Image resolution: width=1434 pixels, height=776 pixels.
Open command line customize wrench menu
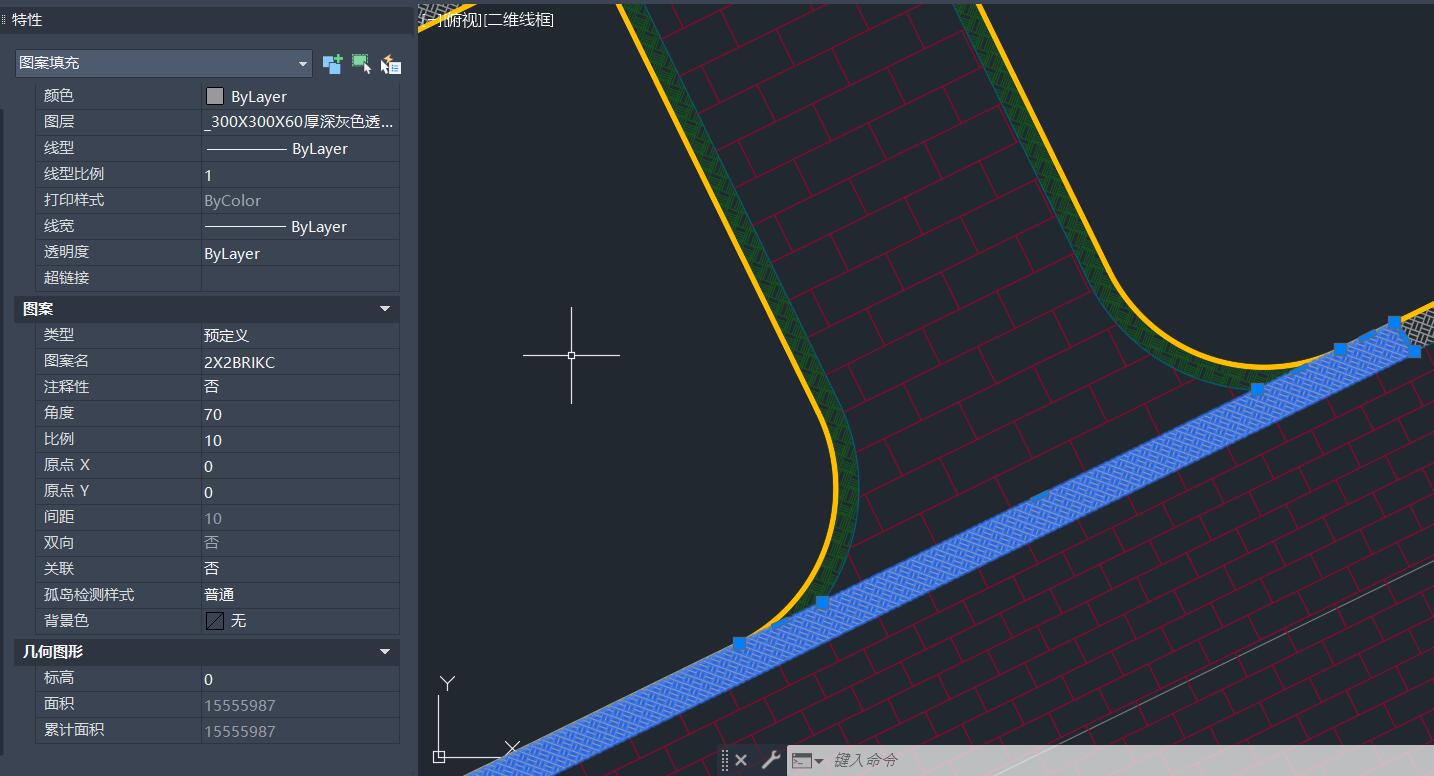coord(770,760)
